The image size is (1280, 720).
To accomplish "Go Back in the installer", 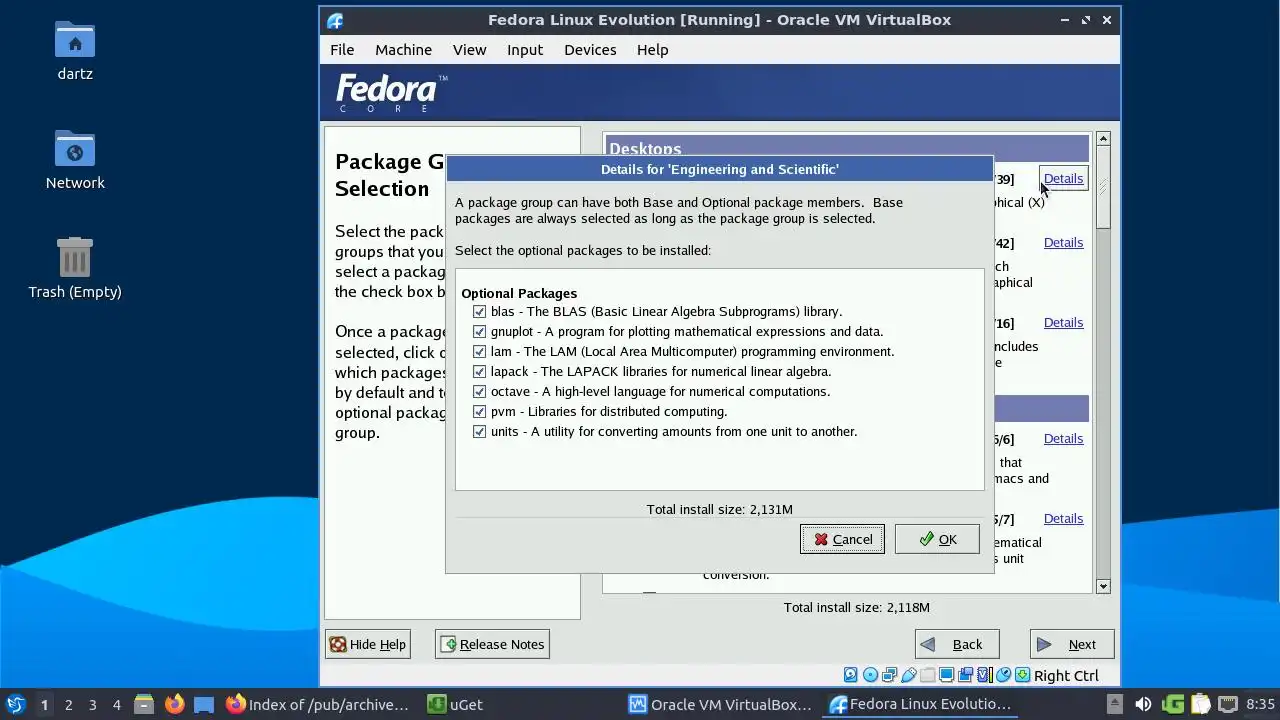I will (956, 644).
